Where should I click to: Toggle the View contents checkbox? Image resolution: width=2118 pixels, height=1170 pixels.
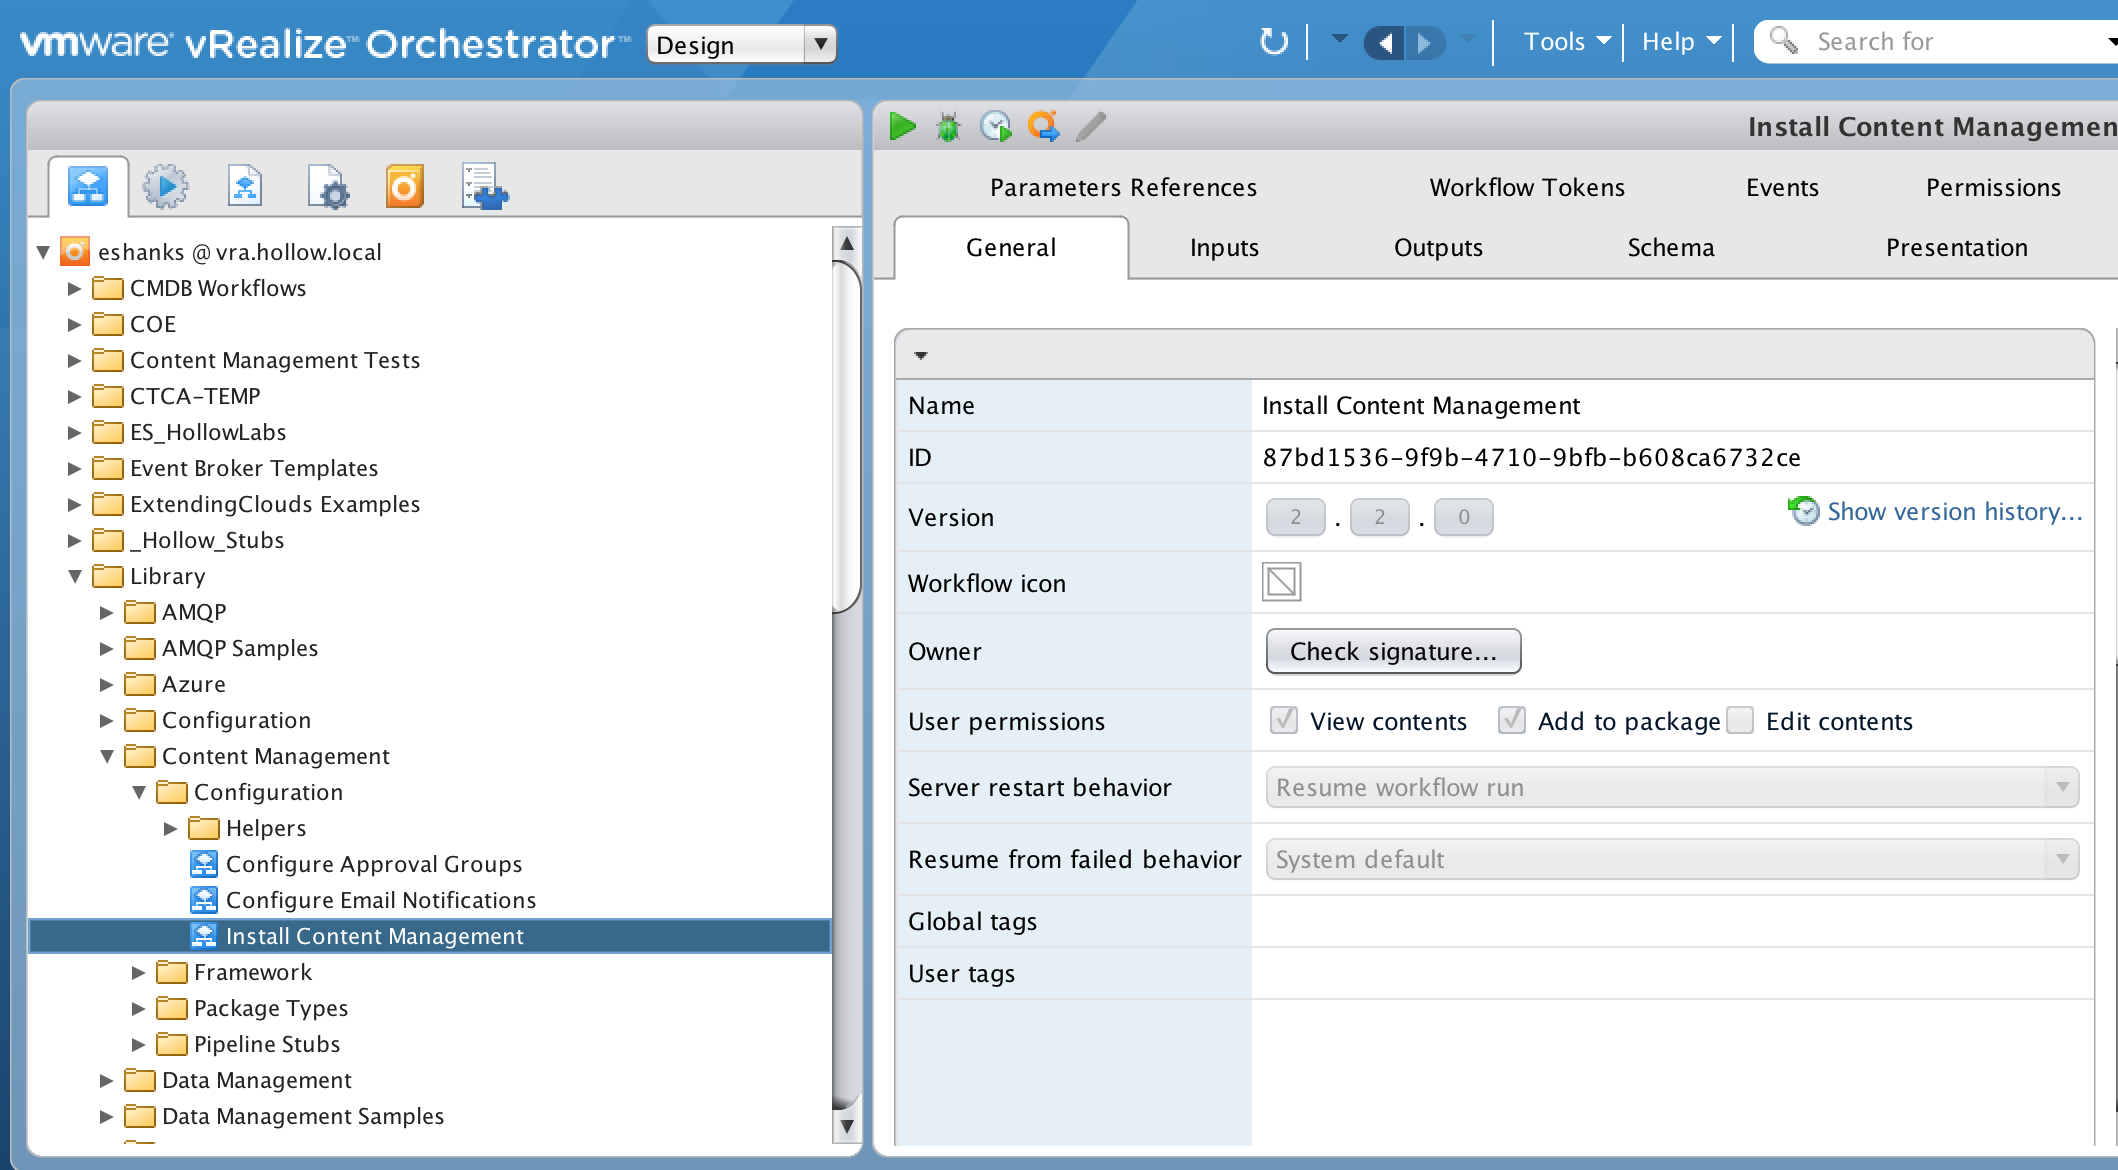click(x=1284, y=721)
